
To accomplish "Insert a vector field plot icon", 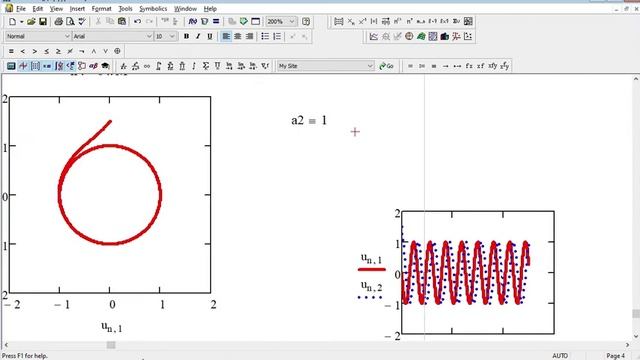I will [x=468, y=37].
